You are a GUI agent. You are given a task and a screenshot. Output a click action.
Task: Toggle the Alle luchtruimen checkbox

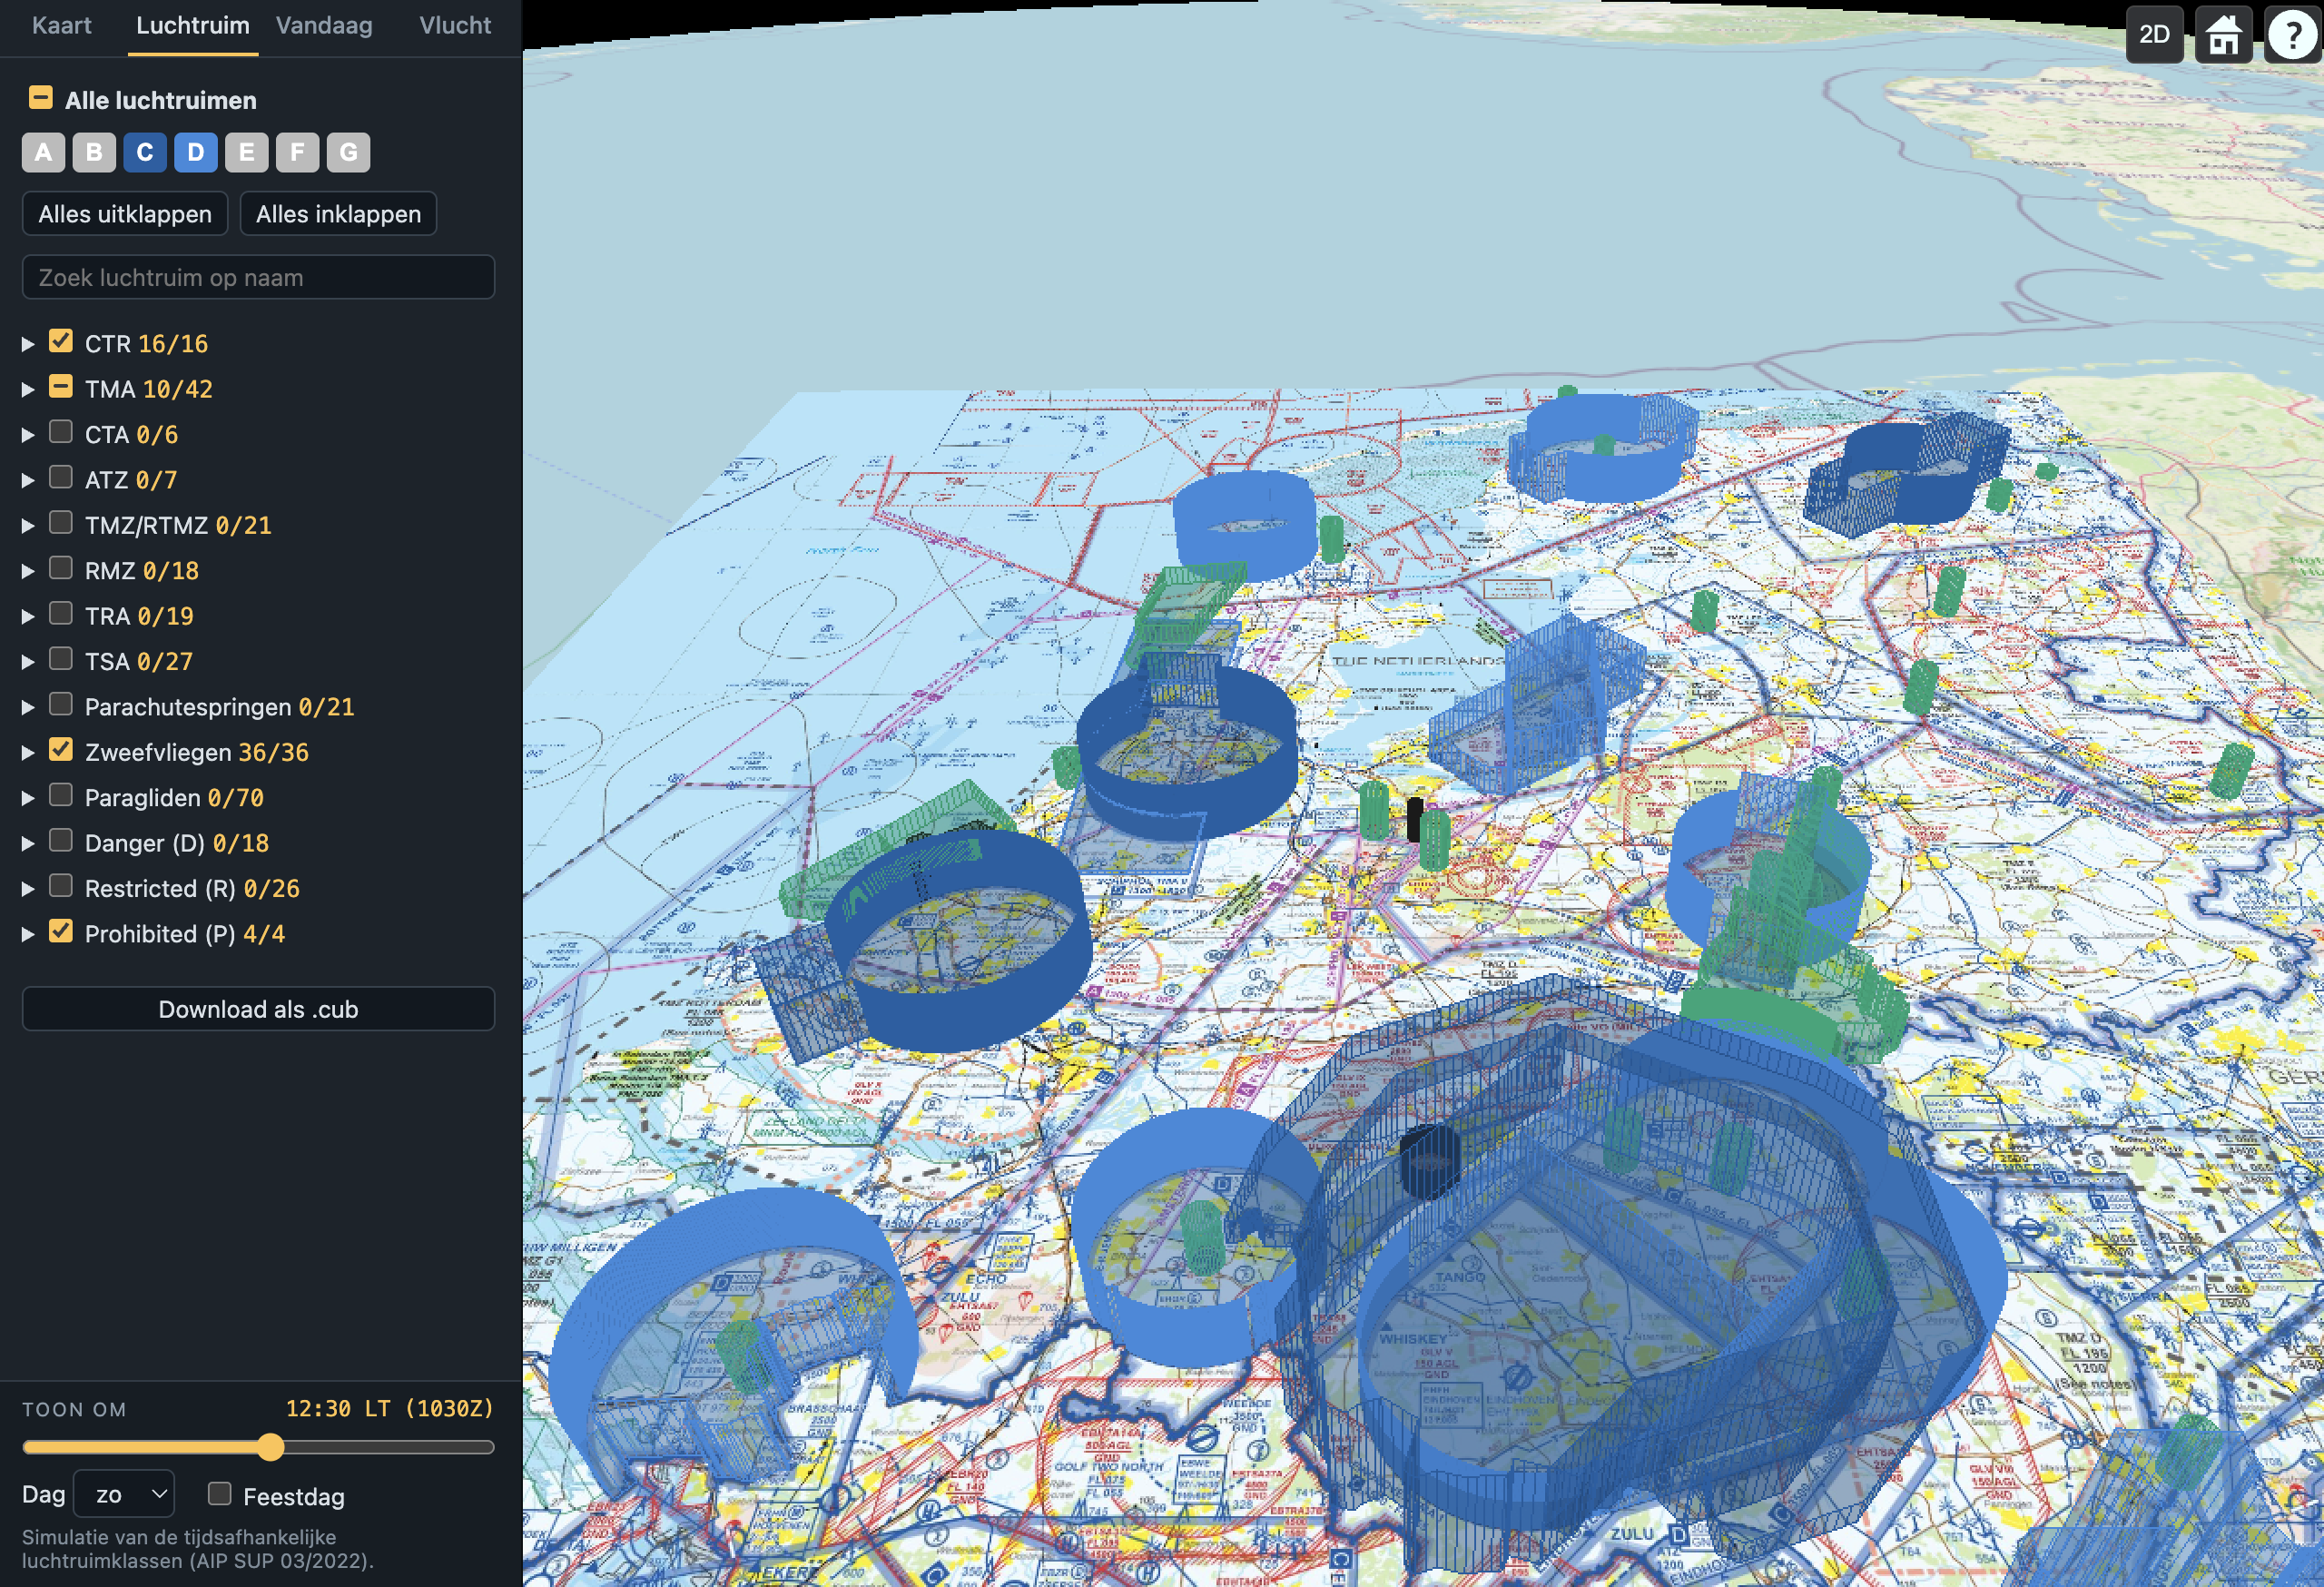tap(40, 98)
